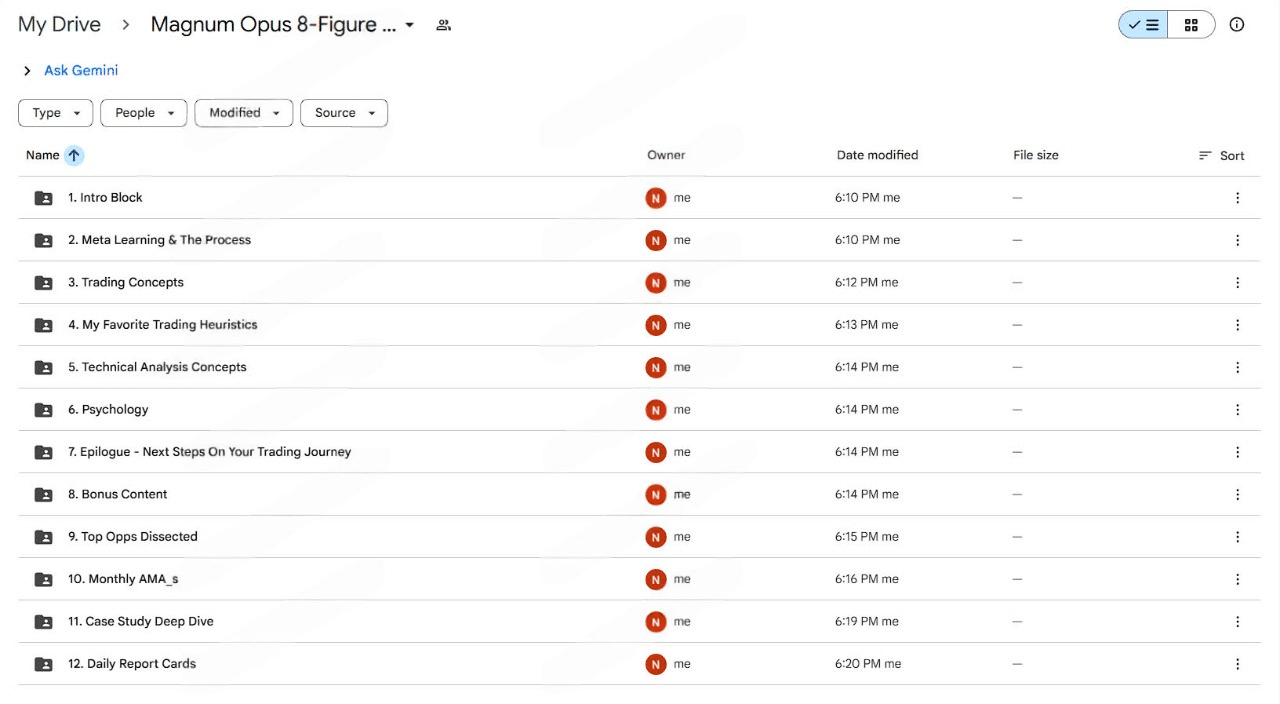Image resolution: width=1280 pixels, height=704 pixels.
Task: Open the People filter dropdown
Action: [x=144, y=113]
